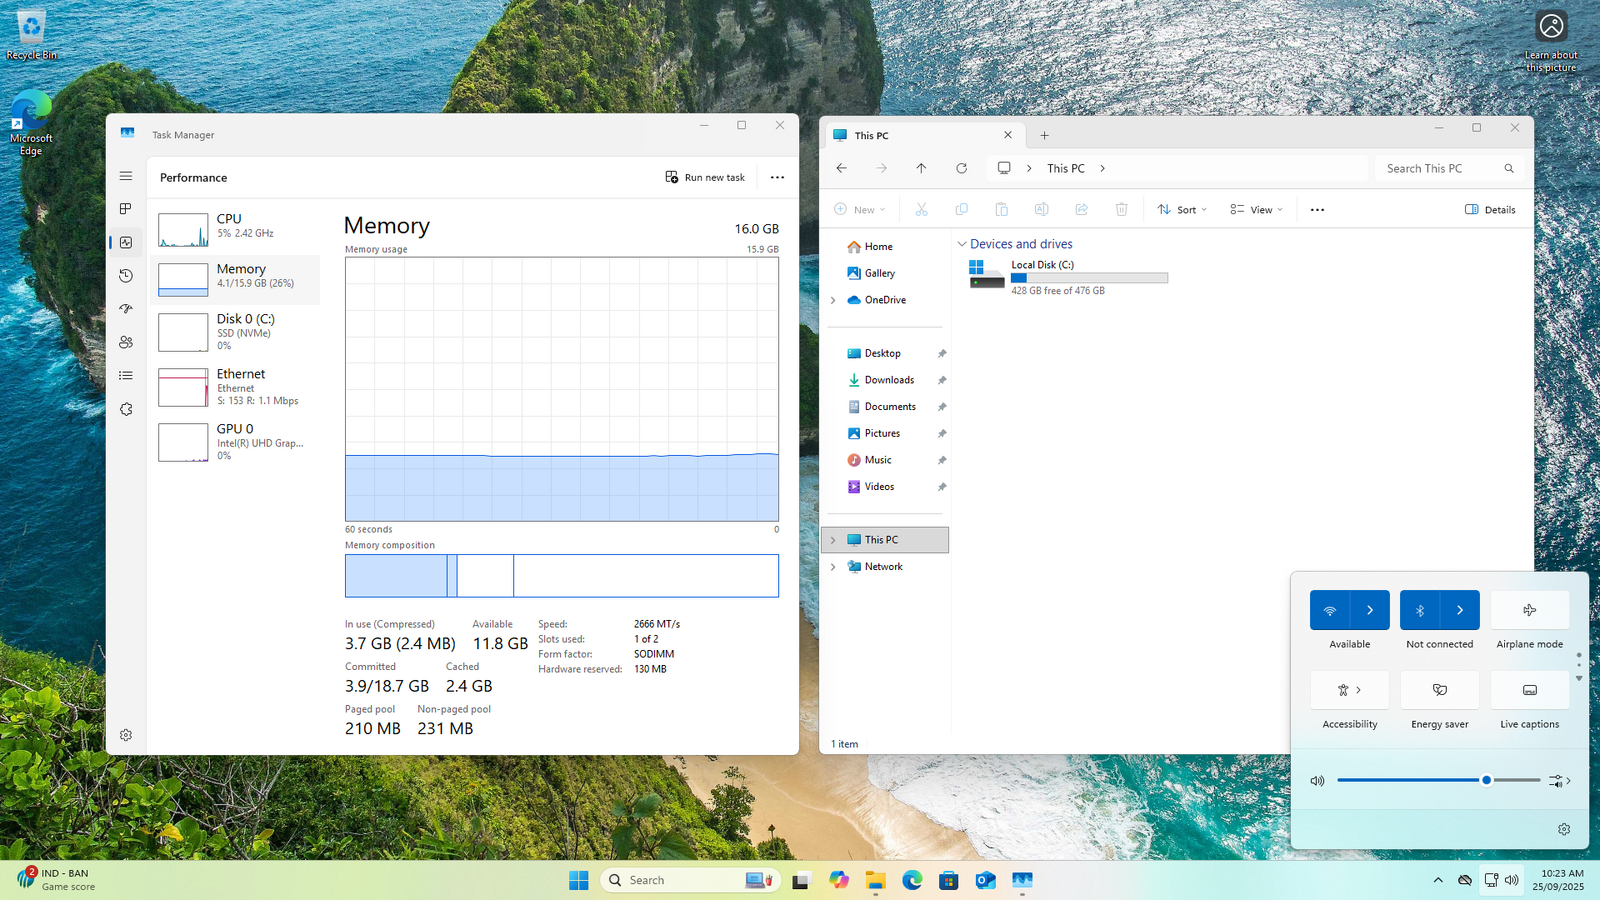Turn on Energy saver
This screenshot has width=1600, height=900.
(1439, 690)
